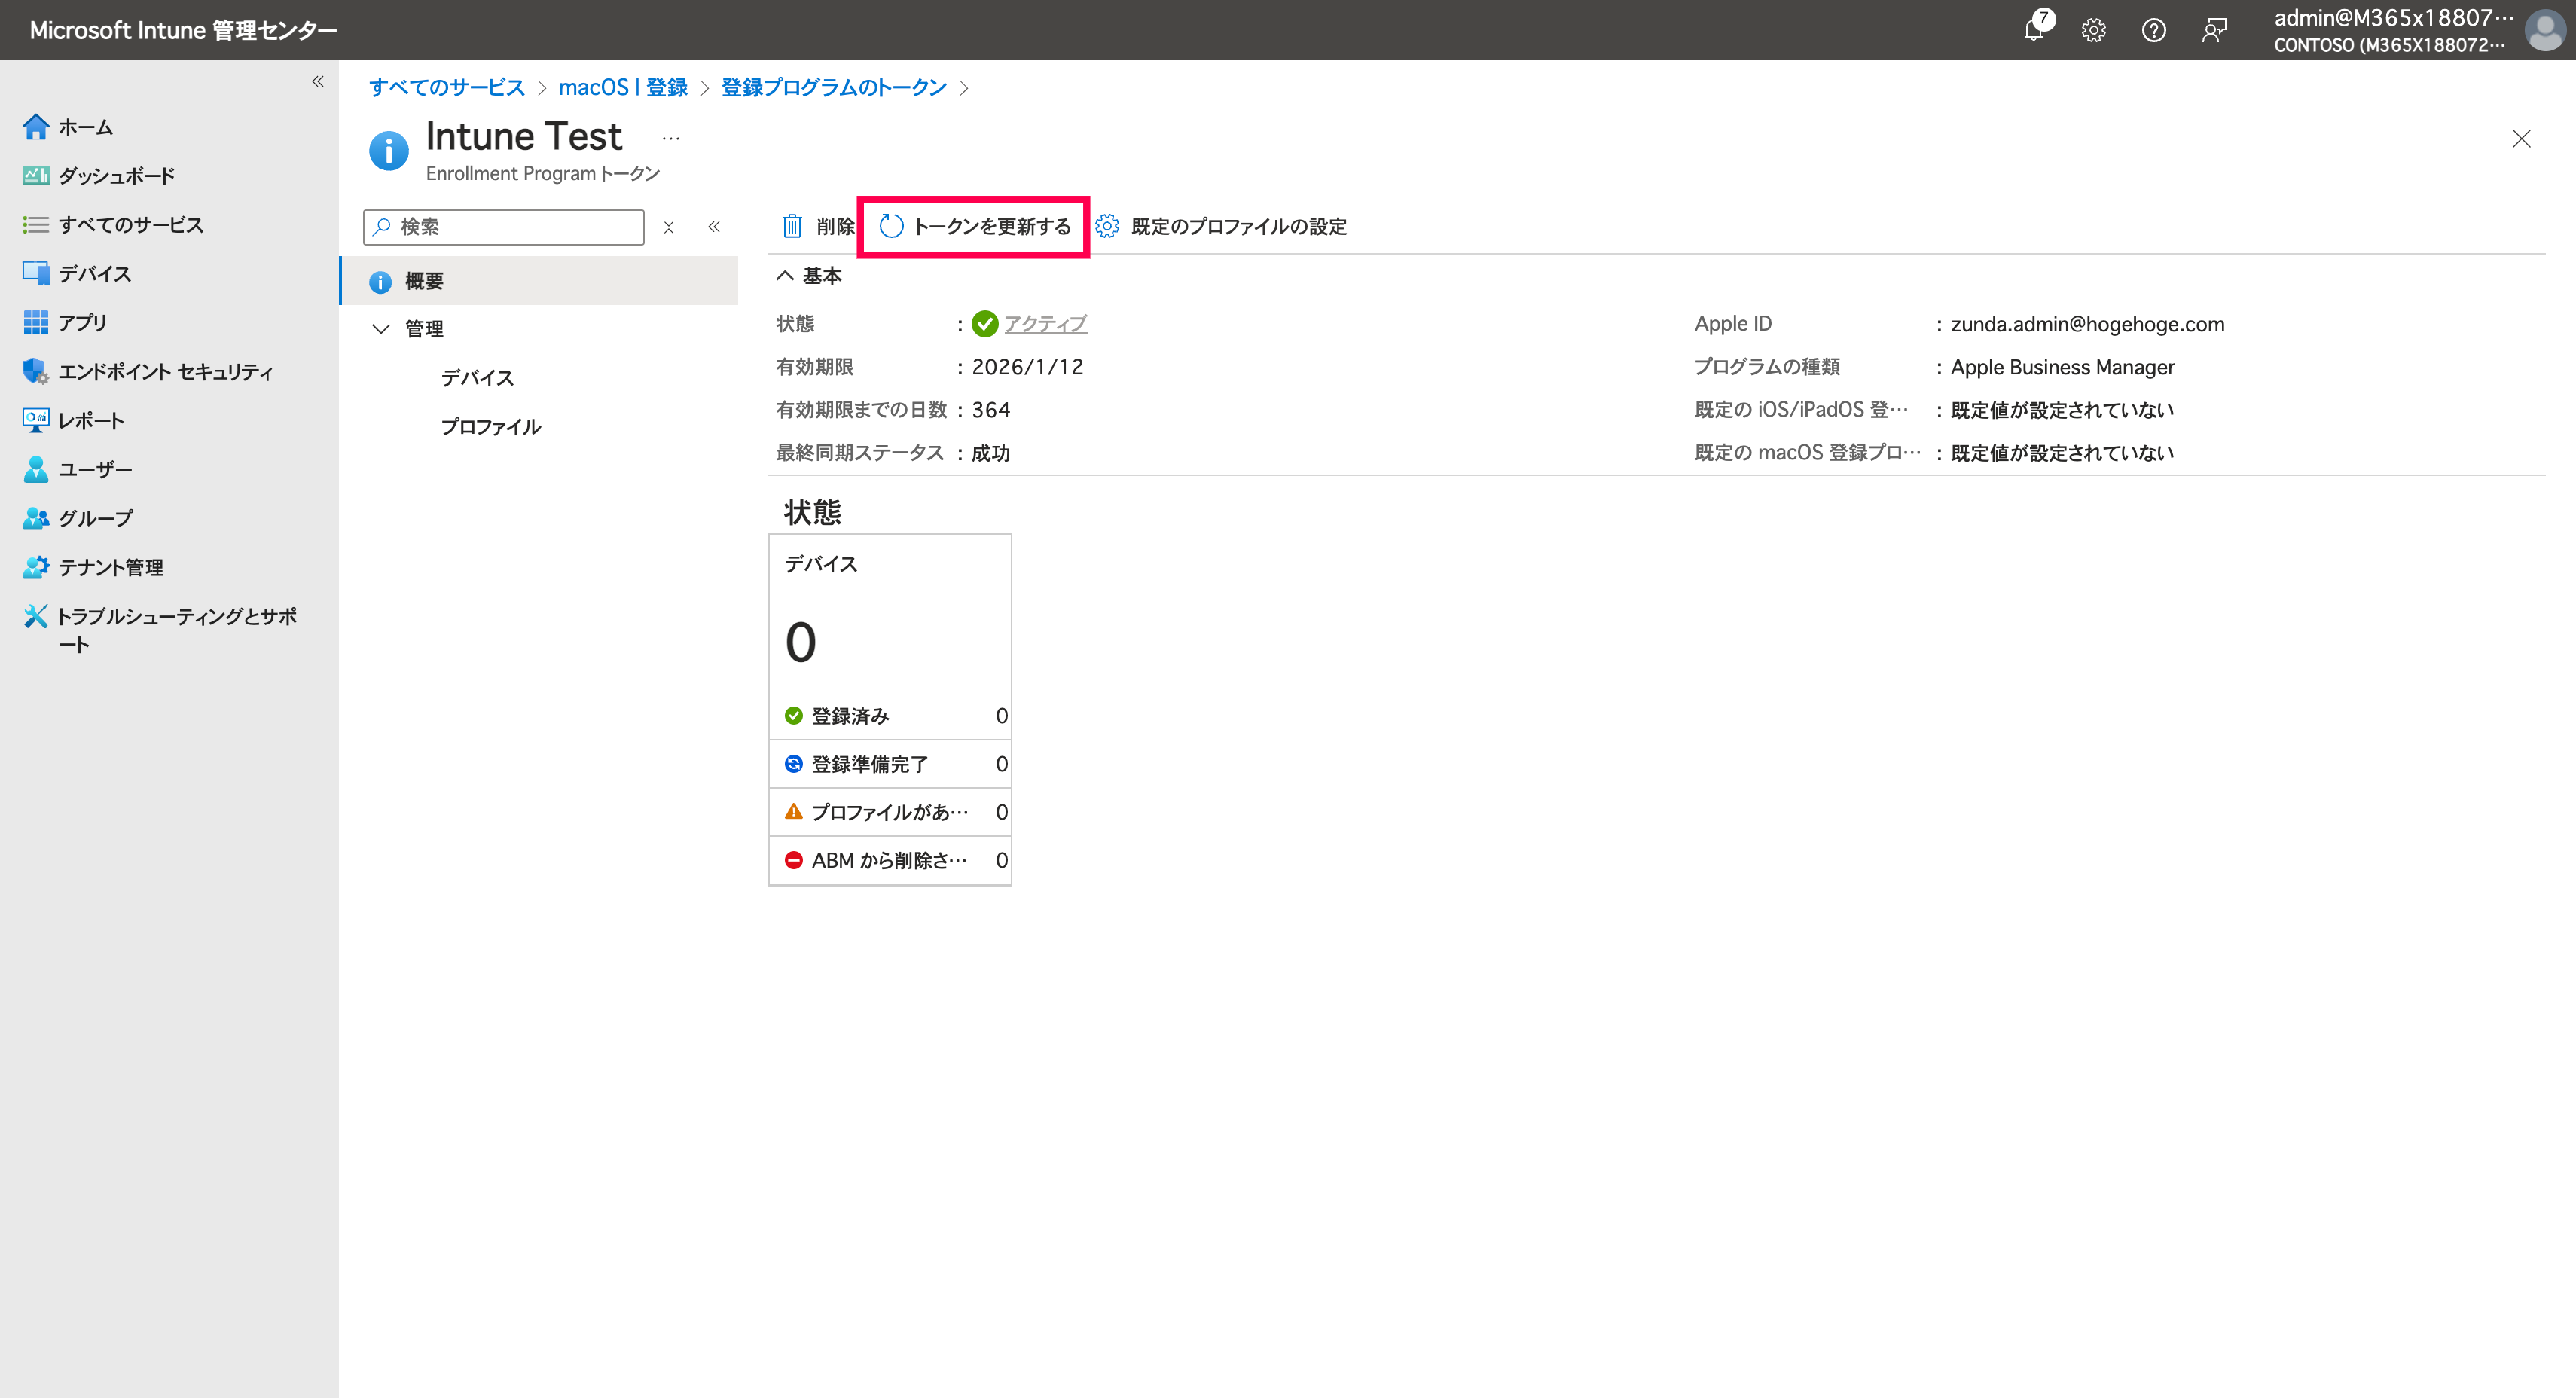Clear the search box with X
The height and width of the screenshot is (1398, 2576).
(669, 227)
